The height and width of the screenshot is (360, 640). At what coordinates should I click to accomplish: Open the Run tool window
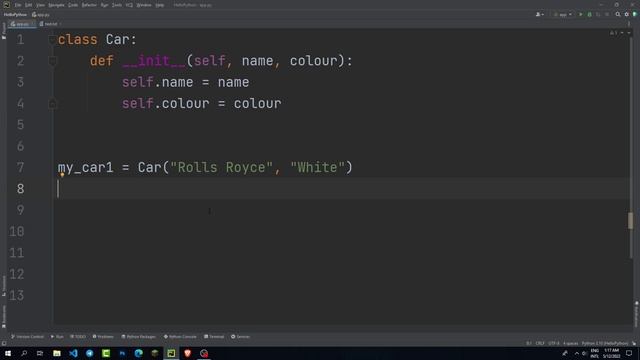pos(57,337)
